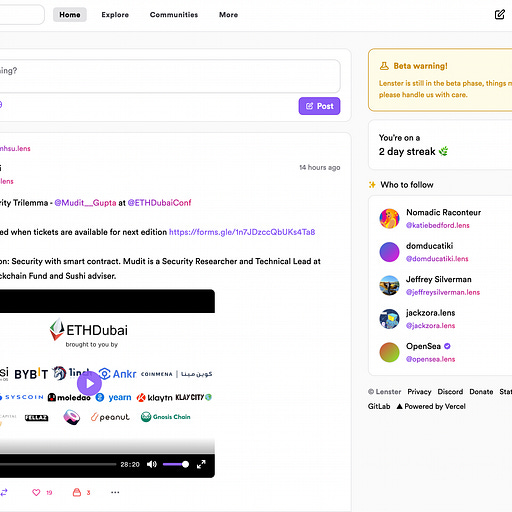Play the ETHDubai video
This screenshot has width=512, height=512.
pos(89,384)
